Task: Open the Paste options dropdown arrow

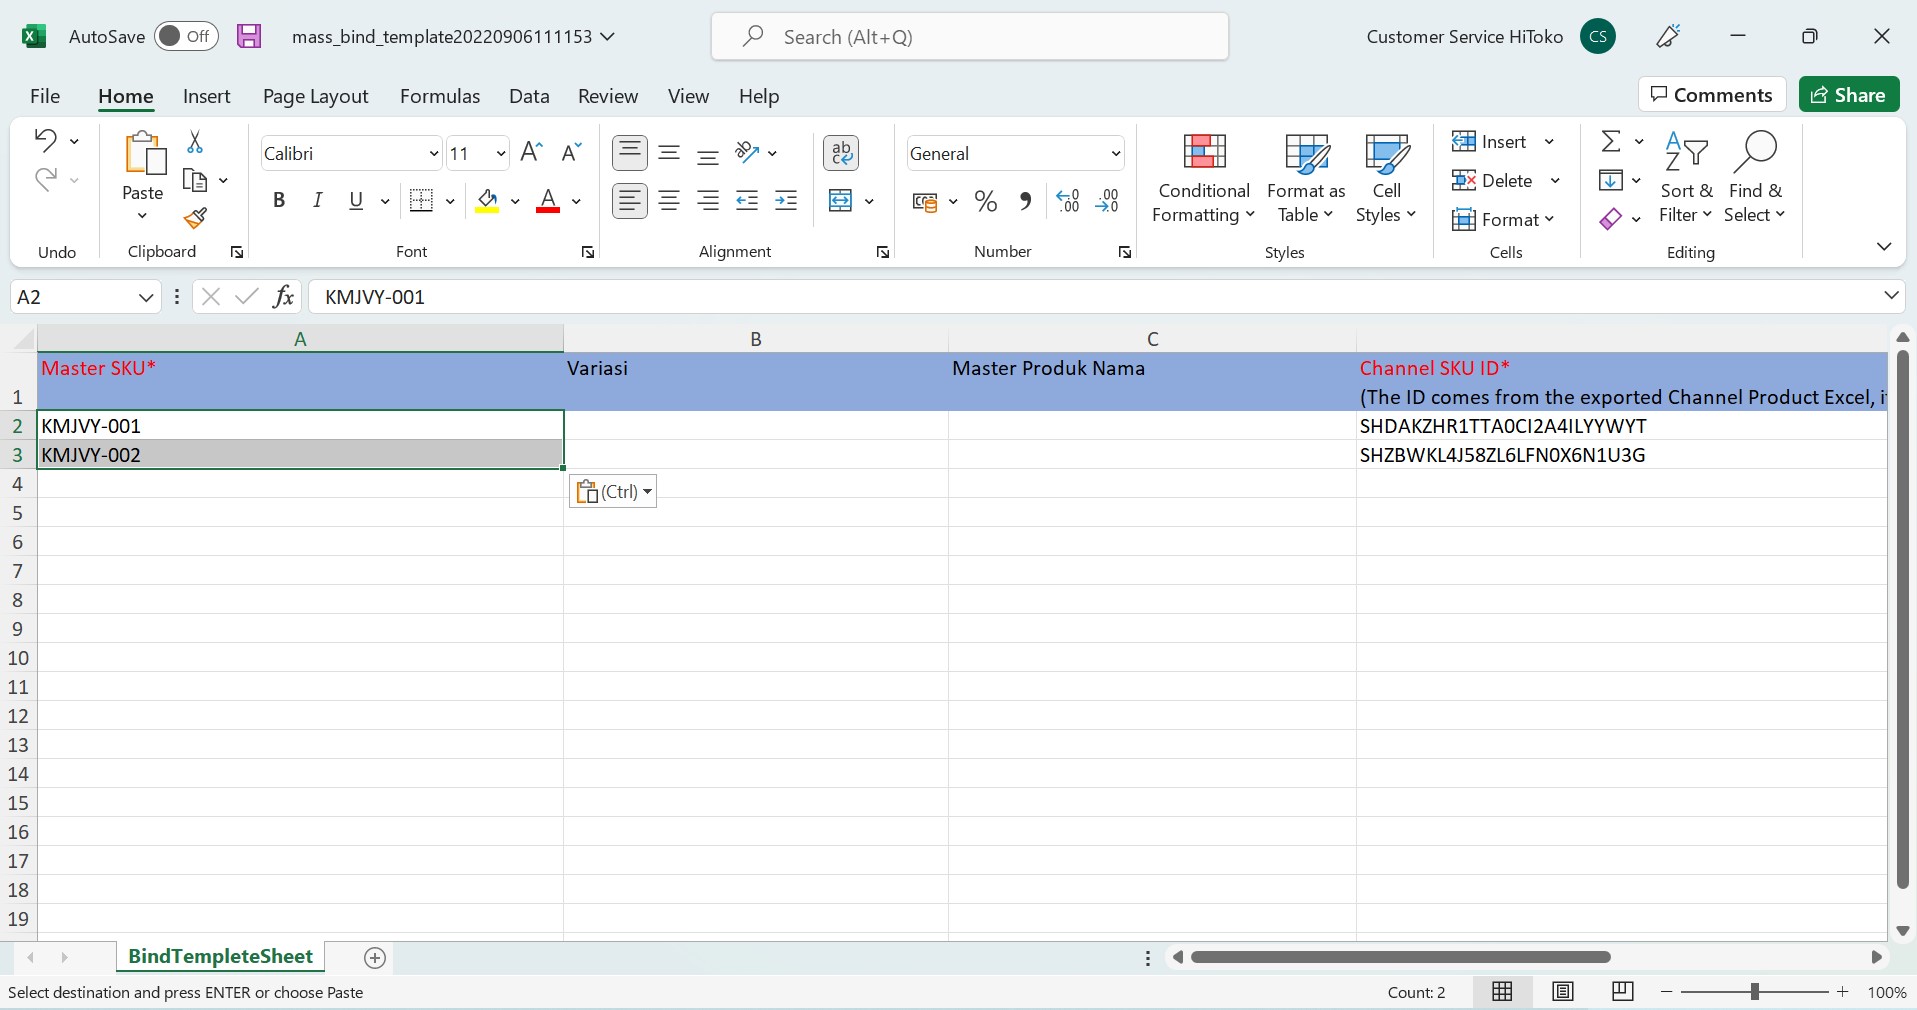Action: [142, 216]
